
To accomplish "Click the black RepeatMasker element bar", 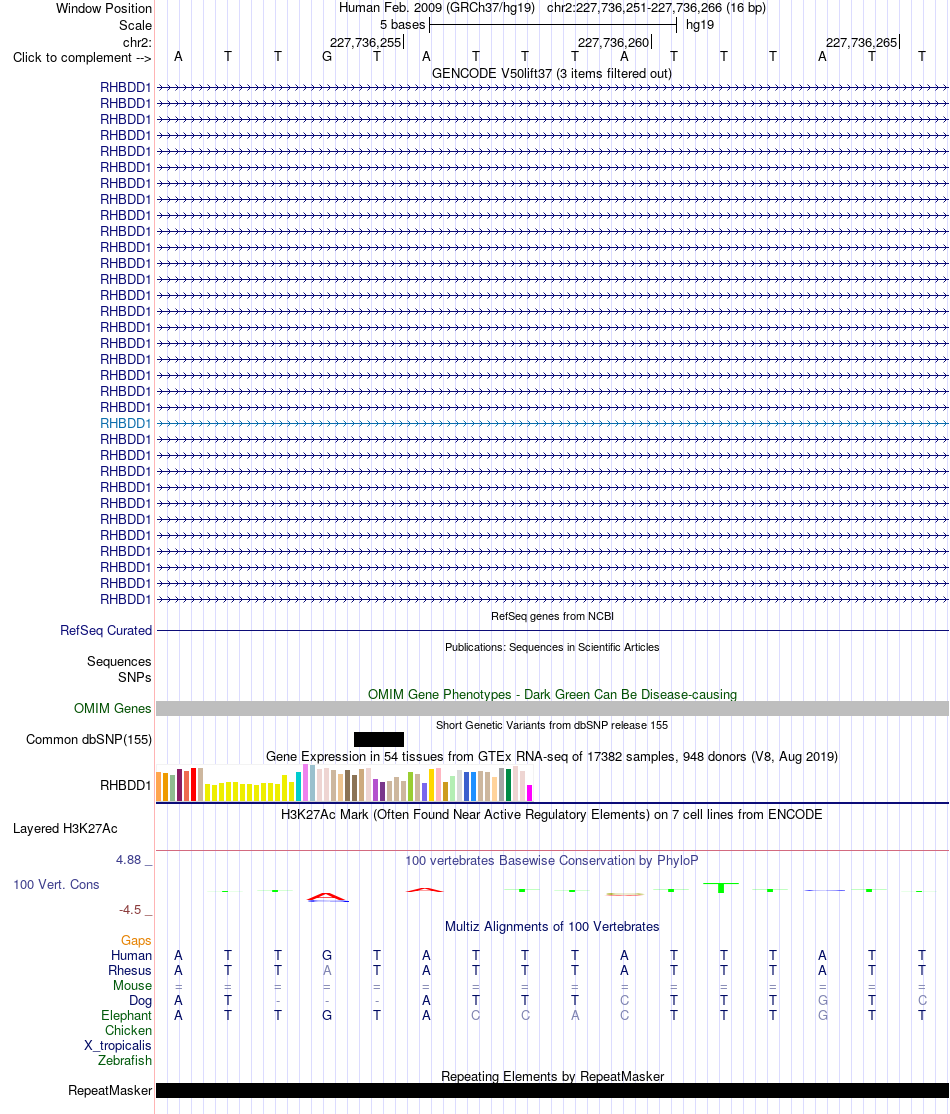I will click(x=552, y=1091).
